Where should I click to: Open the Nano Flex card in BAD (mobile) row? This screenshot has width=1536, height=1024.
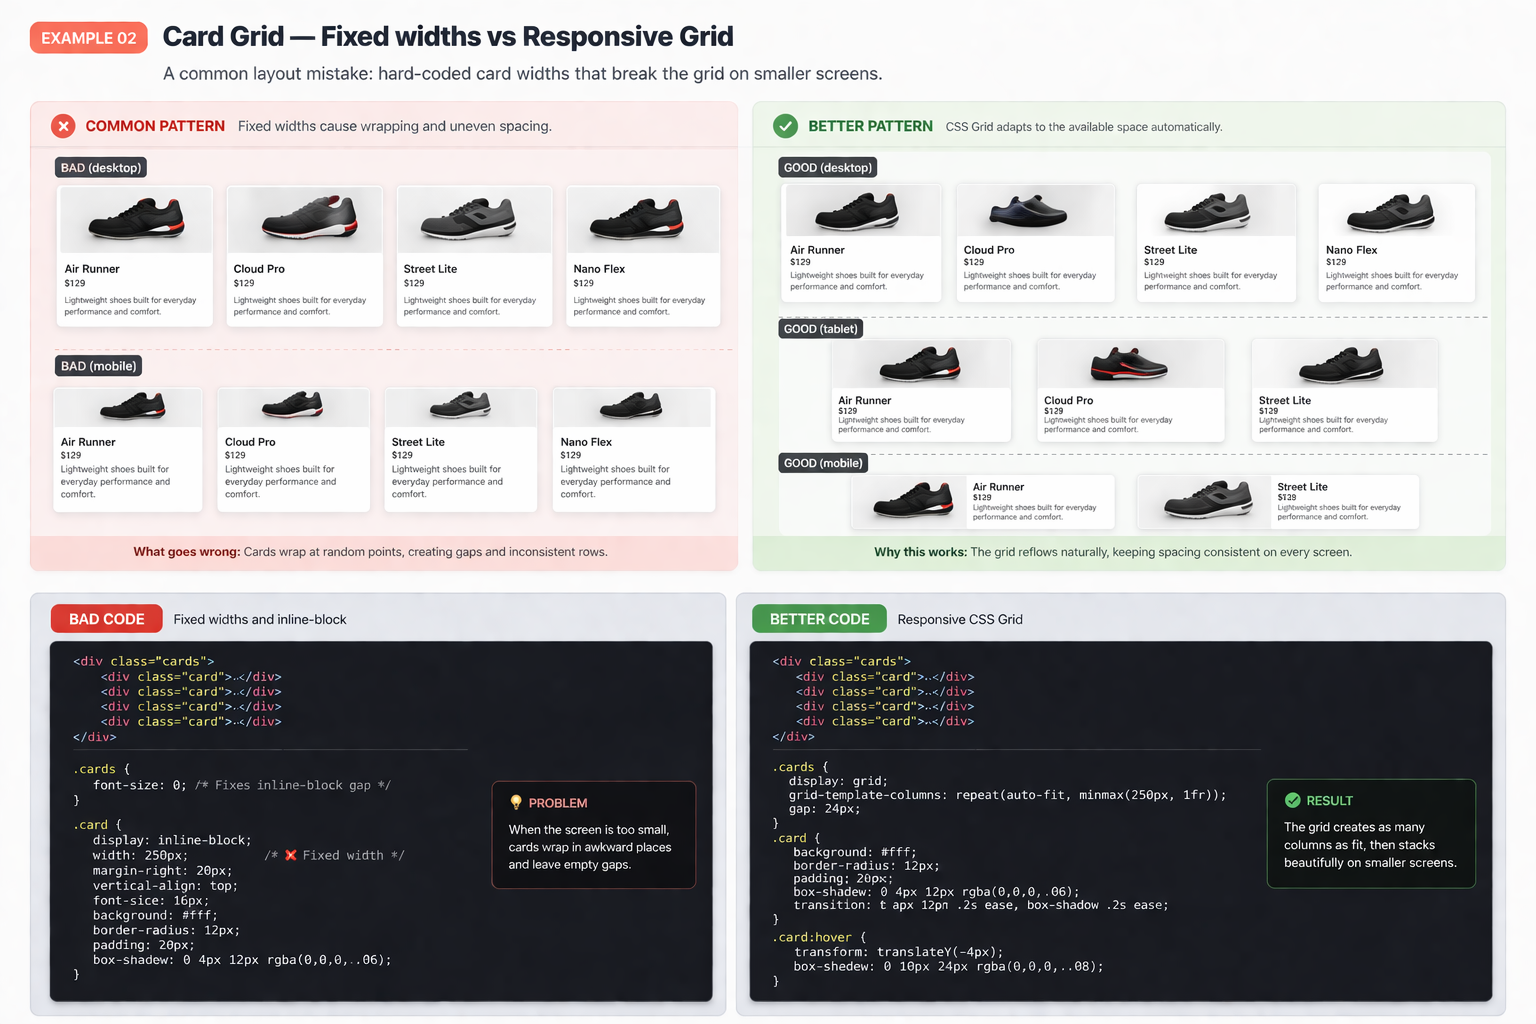point(633,450)
